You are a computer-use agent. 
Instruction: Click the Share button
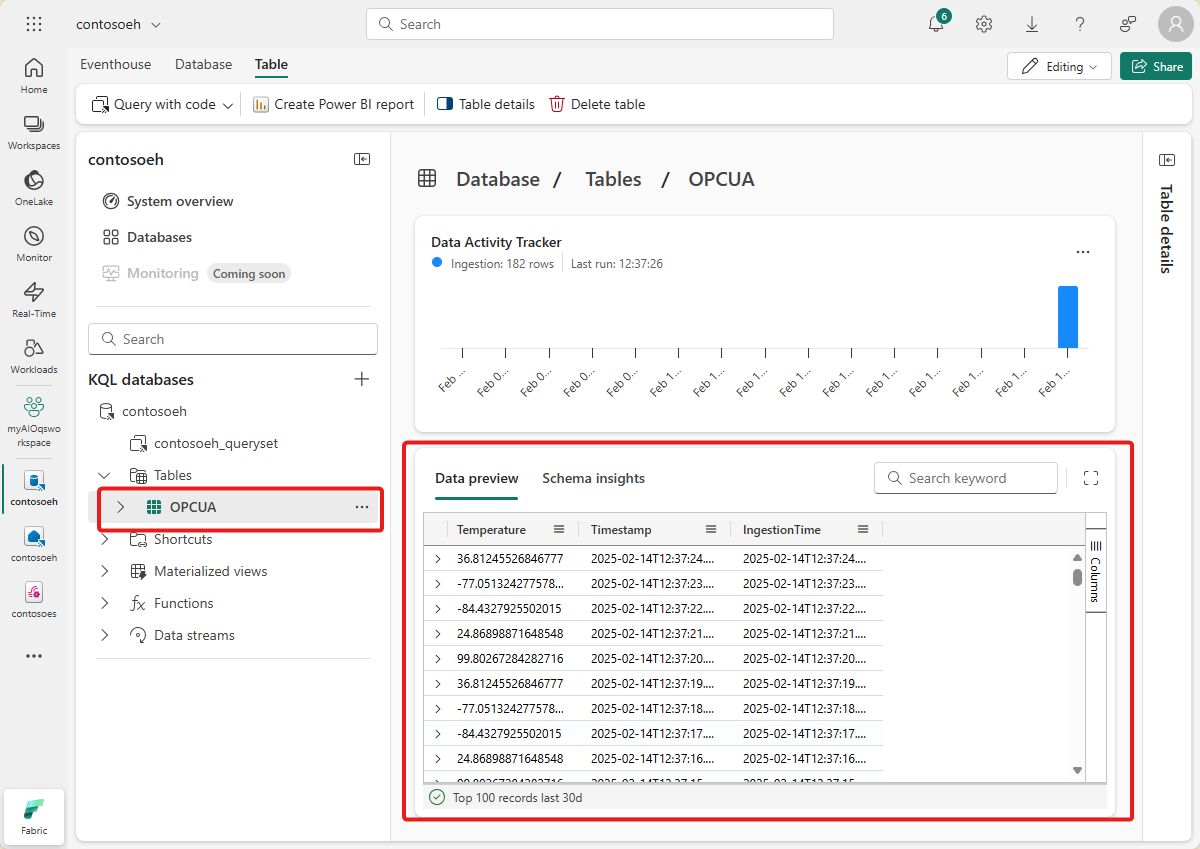[x=1156, y=64]
